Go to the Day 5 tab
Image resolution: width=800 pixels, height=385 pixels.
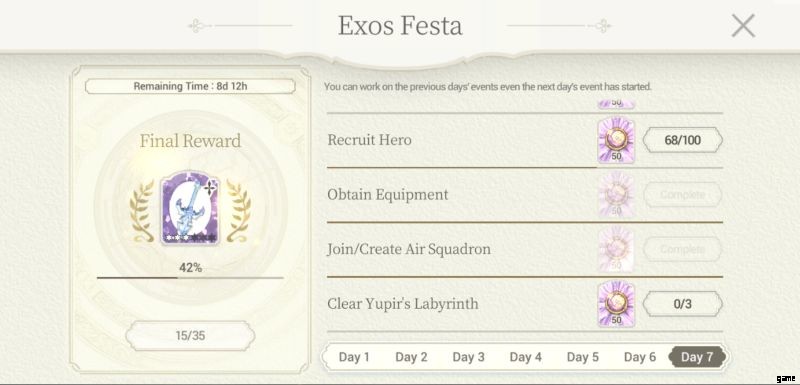[583, 357]
